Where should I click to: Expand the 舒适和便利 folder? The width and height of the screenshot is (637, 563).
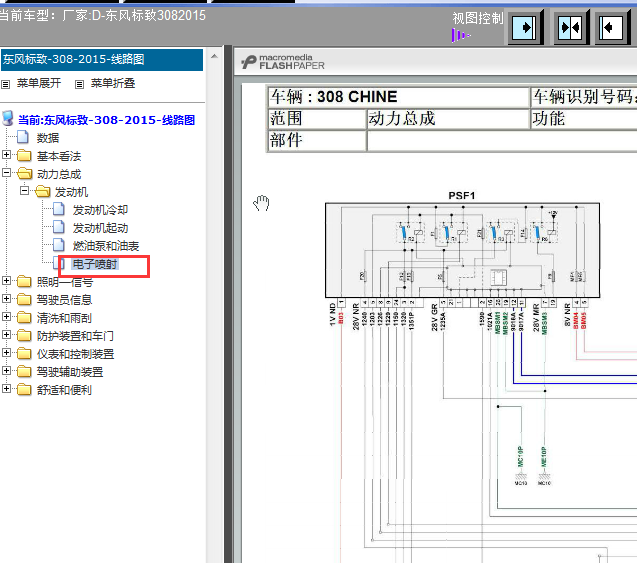point(6,388)
